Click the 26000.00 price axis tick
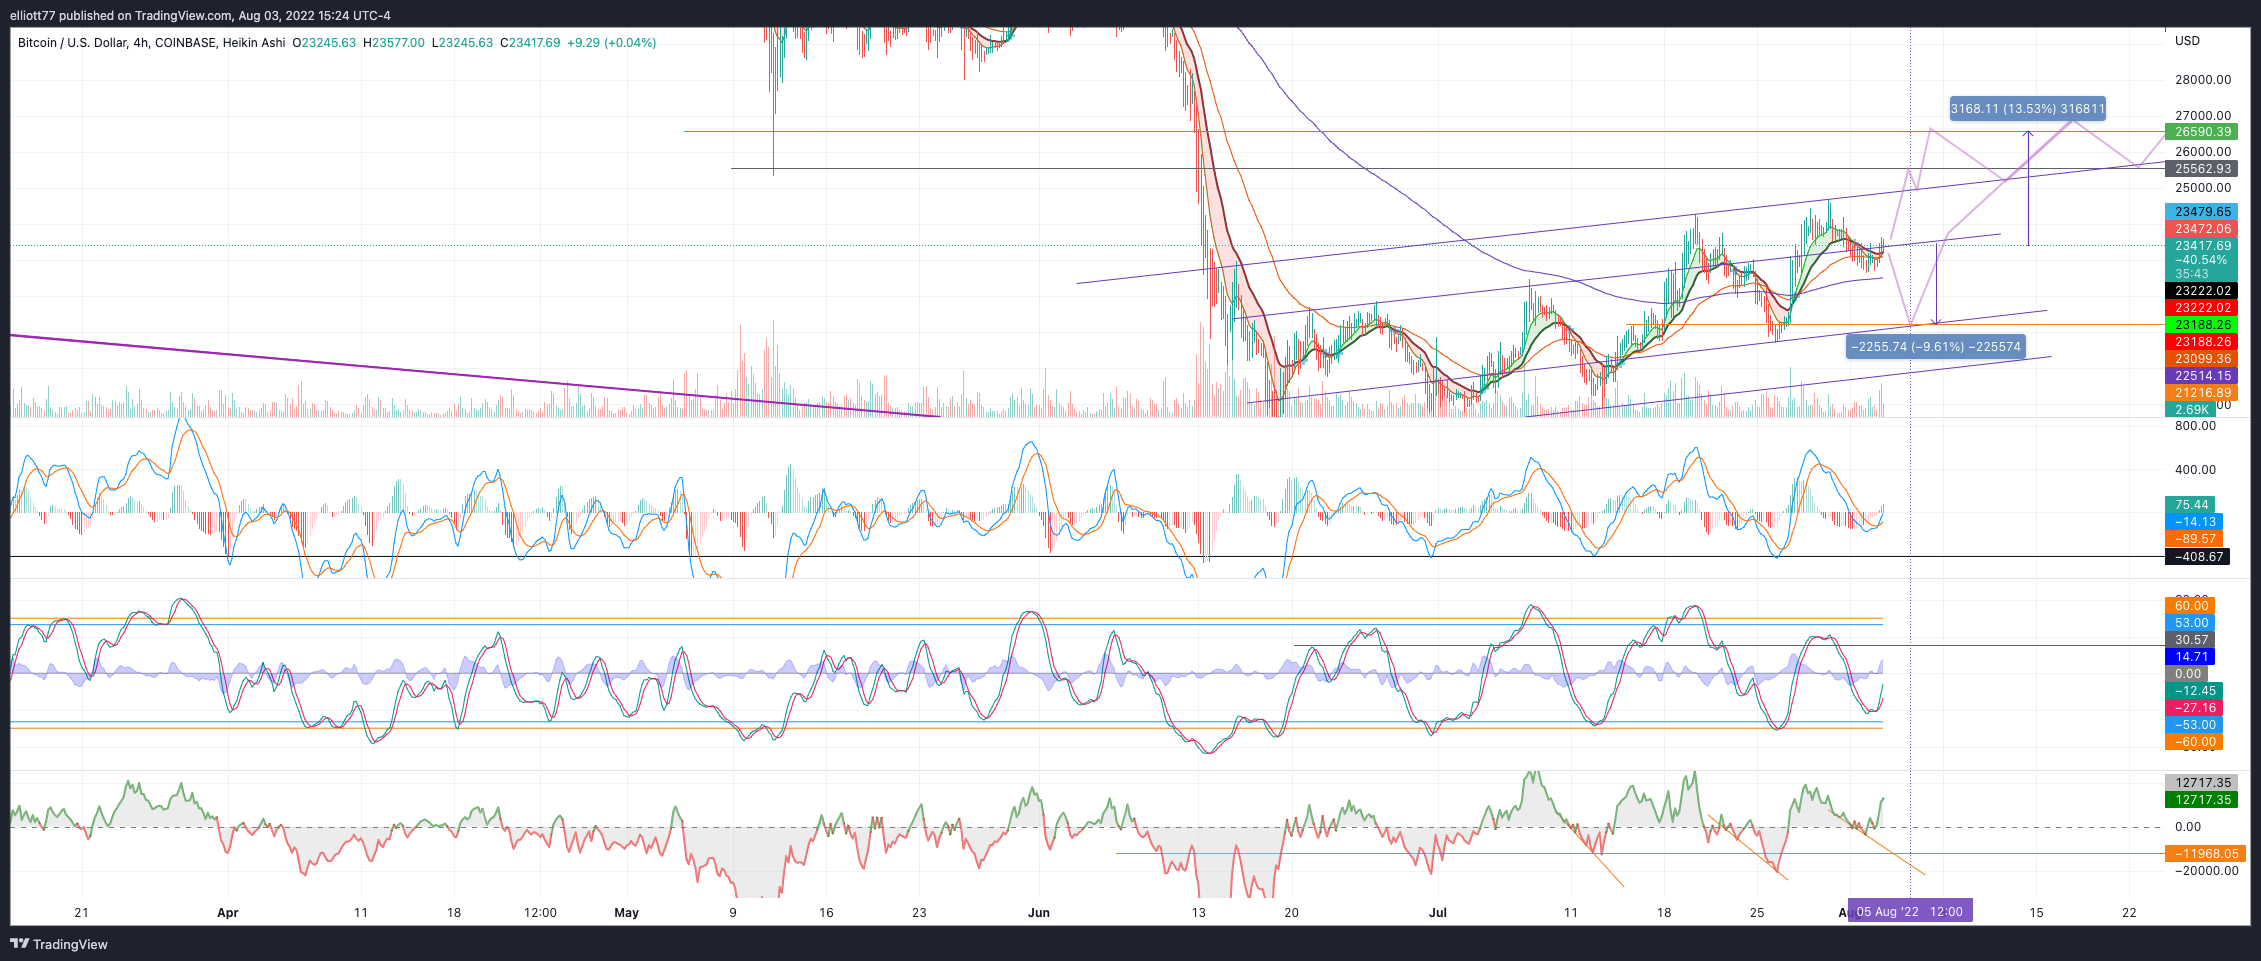Screen dimensions: 2261x961 click(x=2202, y=152)
